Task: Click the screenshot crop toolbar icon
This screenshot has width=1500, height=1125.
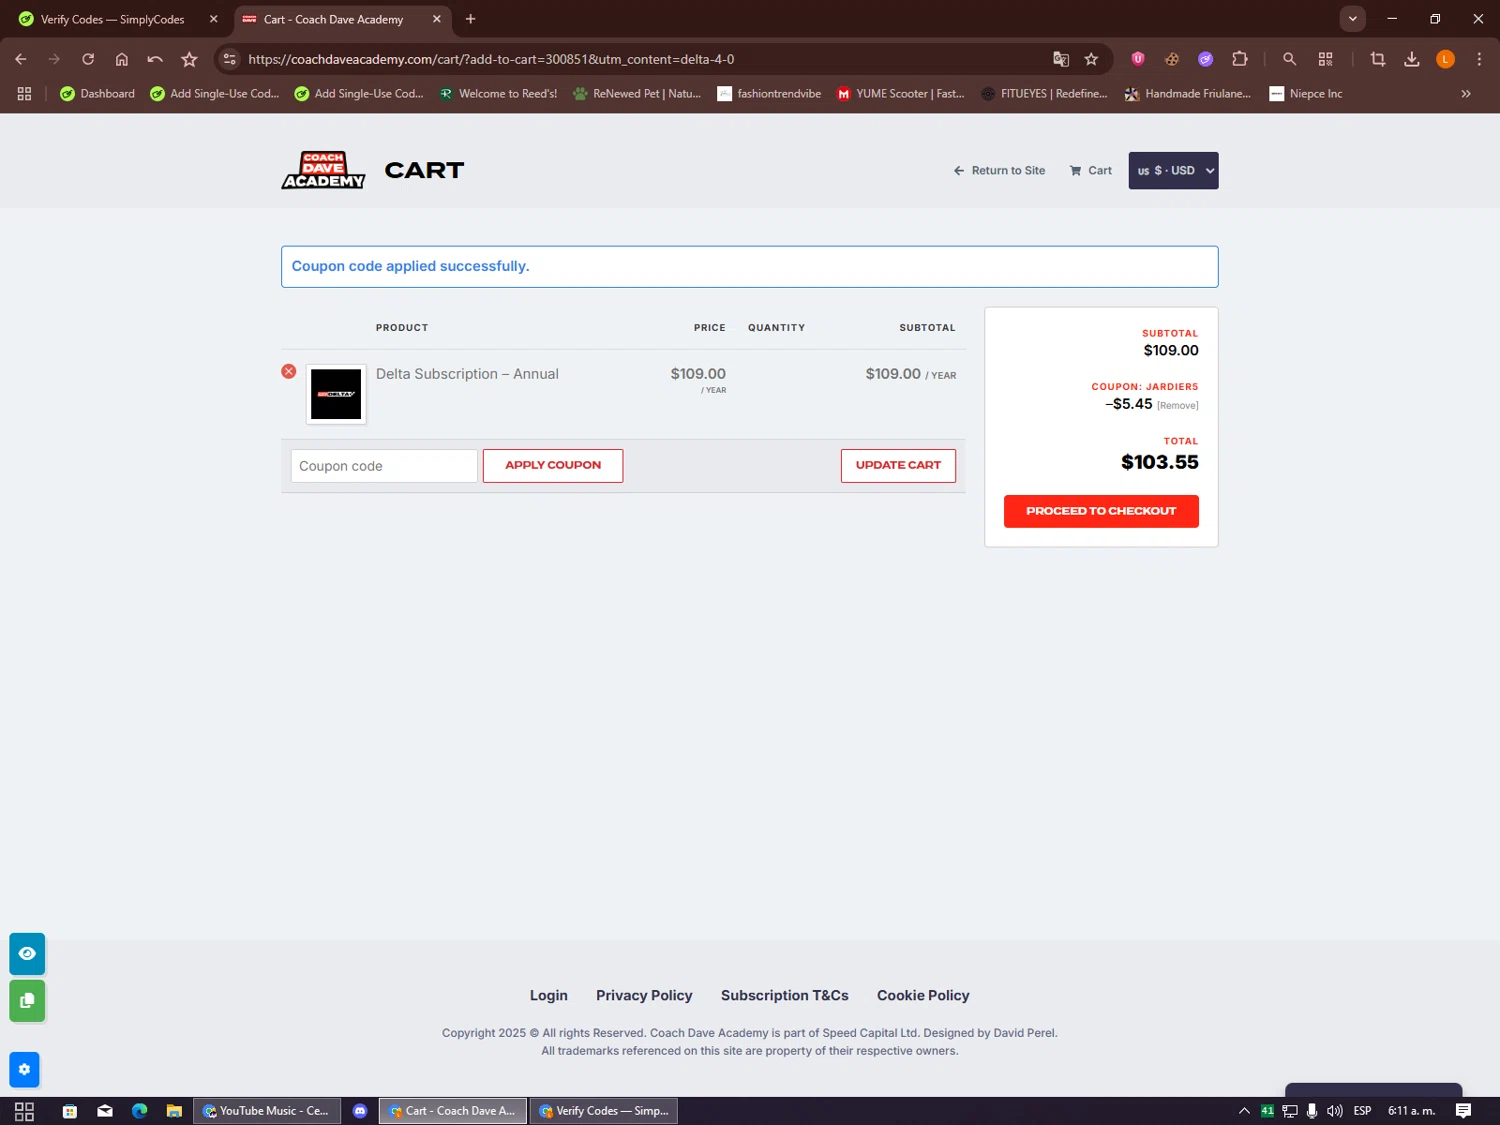Action: coord(1378,59)
